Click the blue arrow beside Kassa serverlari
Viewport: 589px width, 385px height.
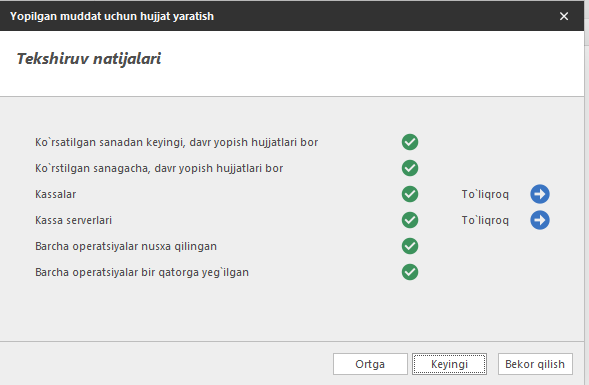[540, 220]
